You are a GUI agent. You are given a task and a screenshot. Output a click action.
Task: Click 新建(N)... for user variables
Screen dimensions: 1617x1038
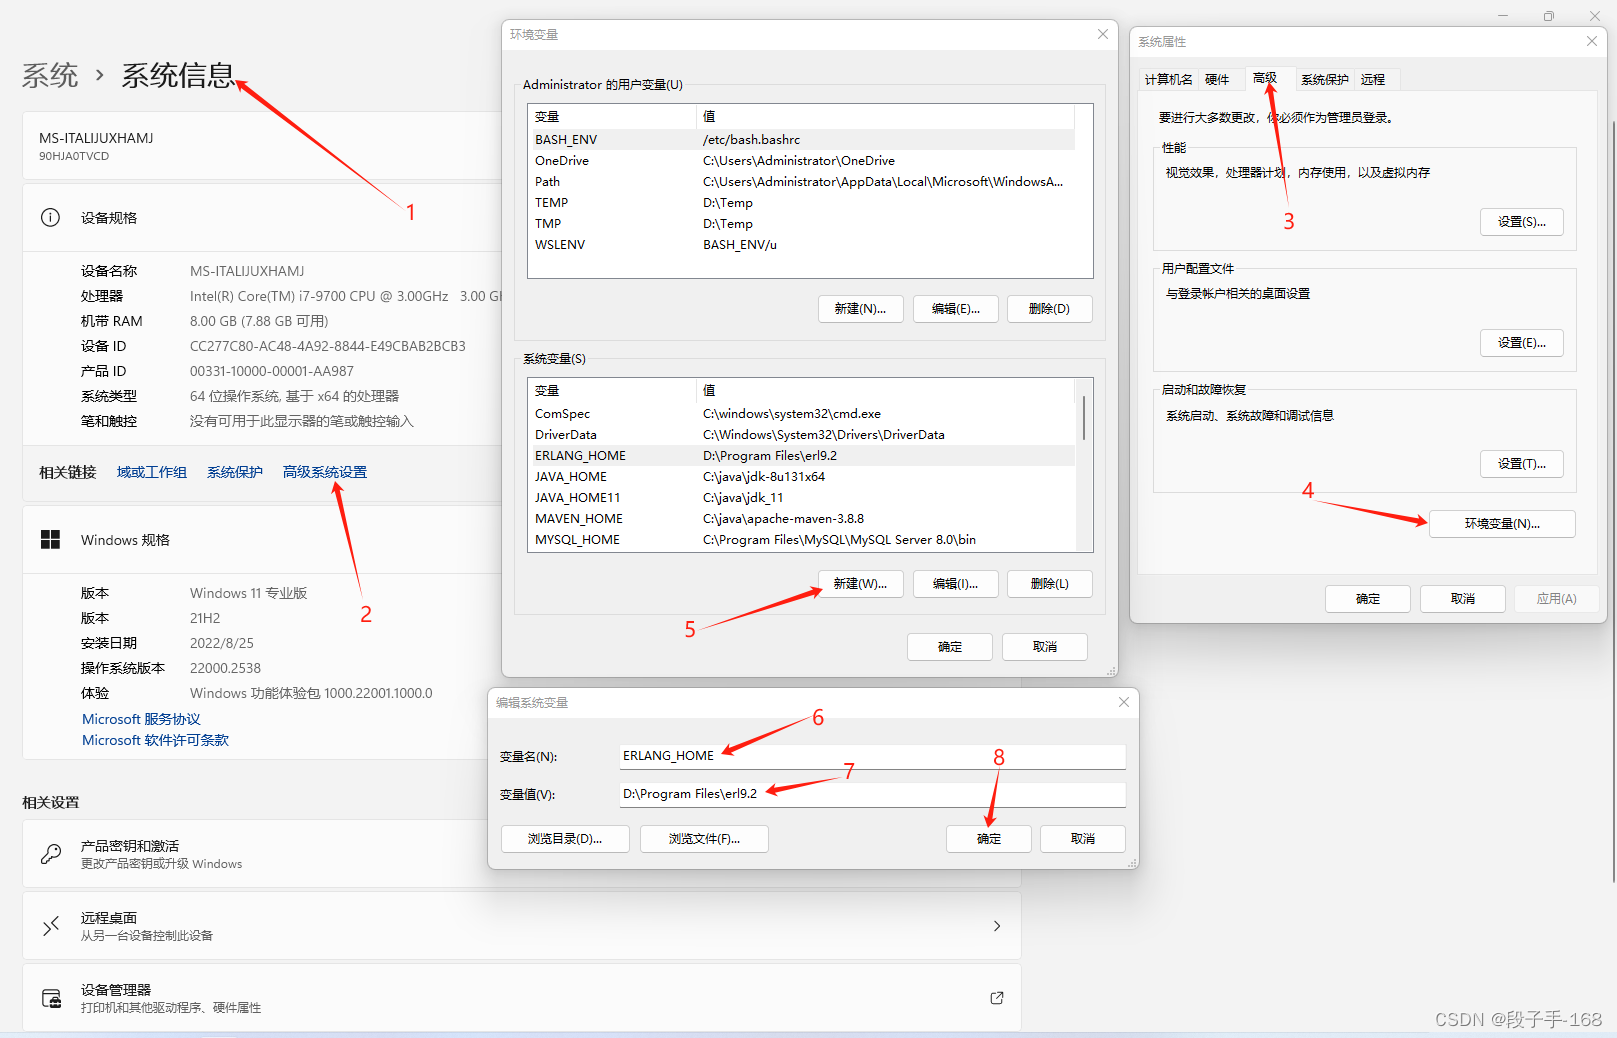point(860,309)
